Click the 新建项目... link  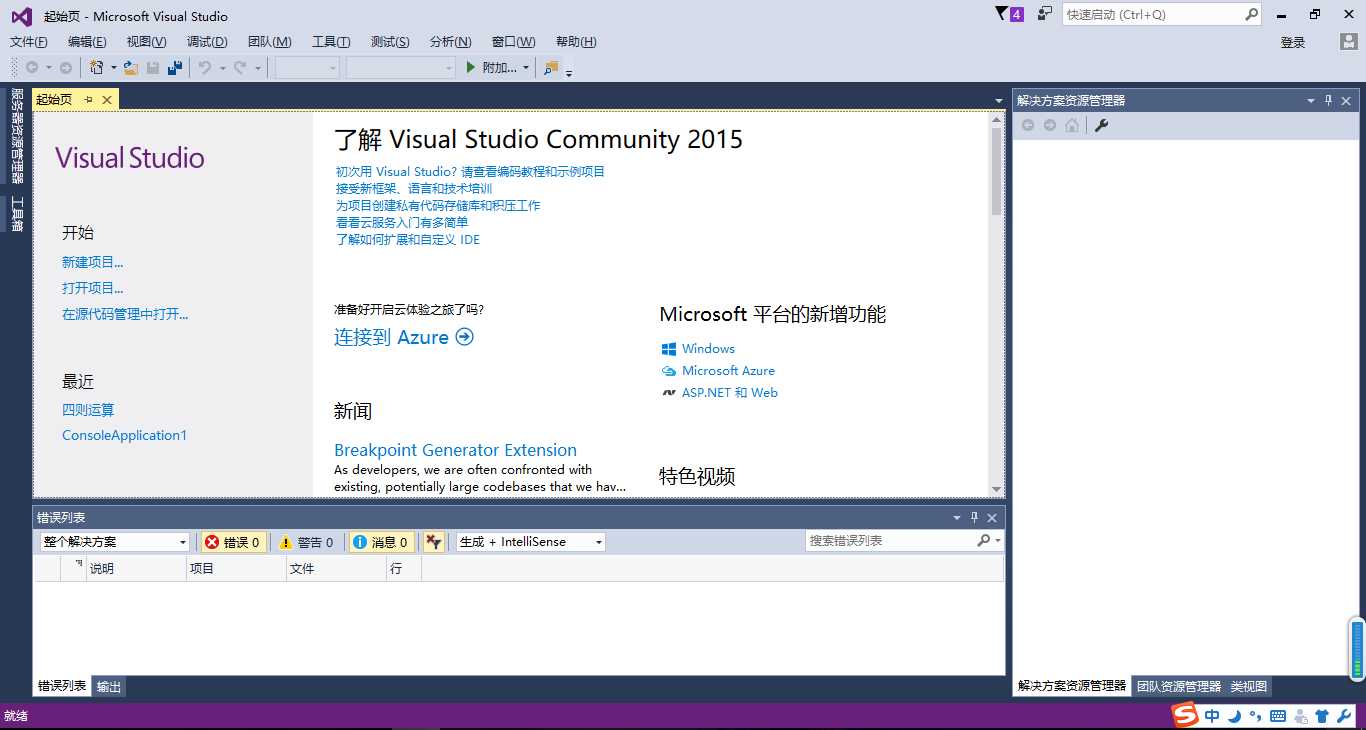click(x=93, y=262)
